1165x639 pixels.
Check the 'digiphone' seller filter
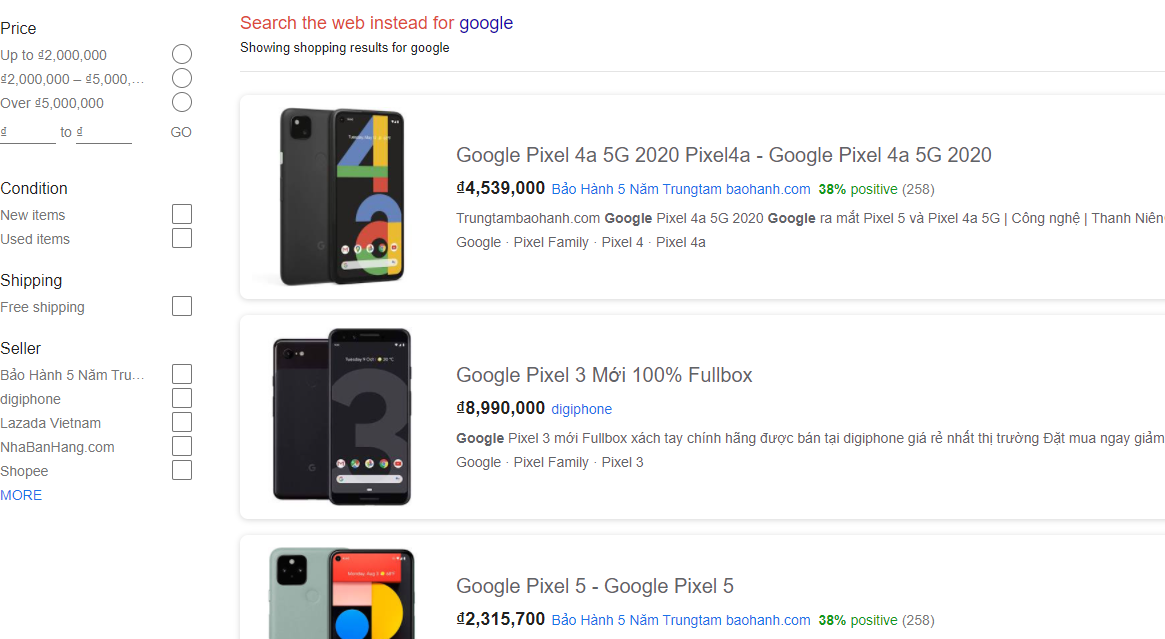[181, 397]
